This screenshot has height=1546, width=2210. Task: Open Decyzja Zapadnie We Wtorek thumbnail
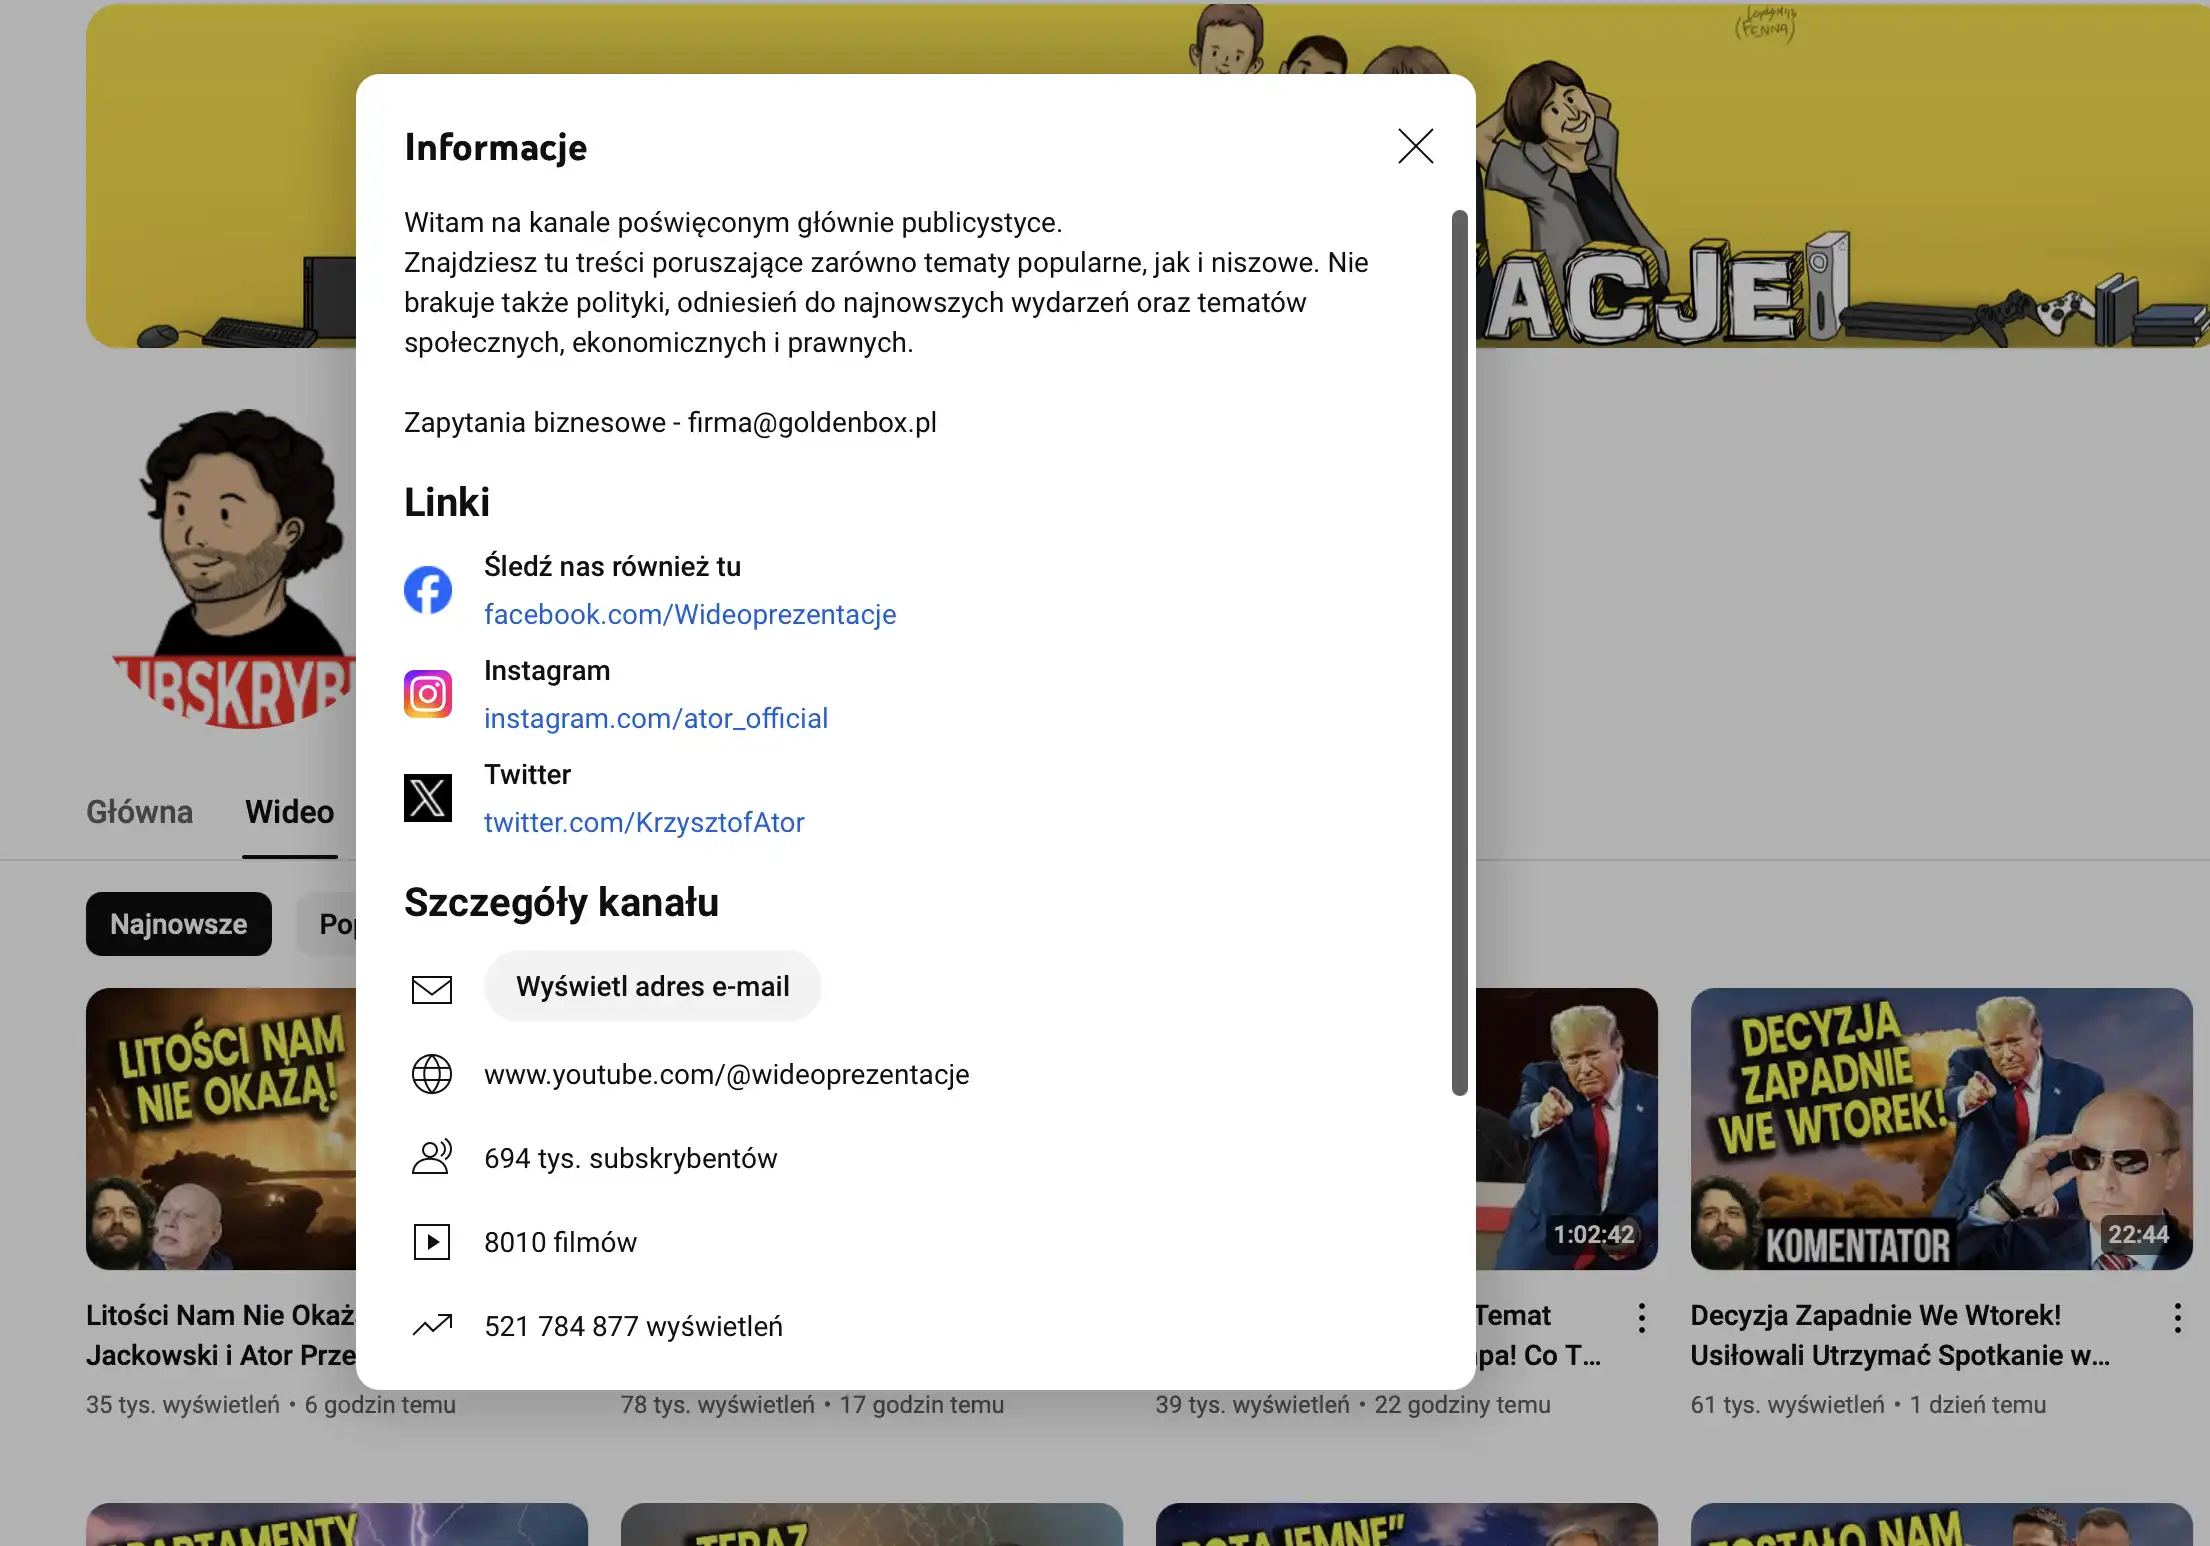[1940, 1128]
